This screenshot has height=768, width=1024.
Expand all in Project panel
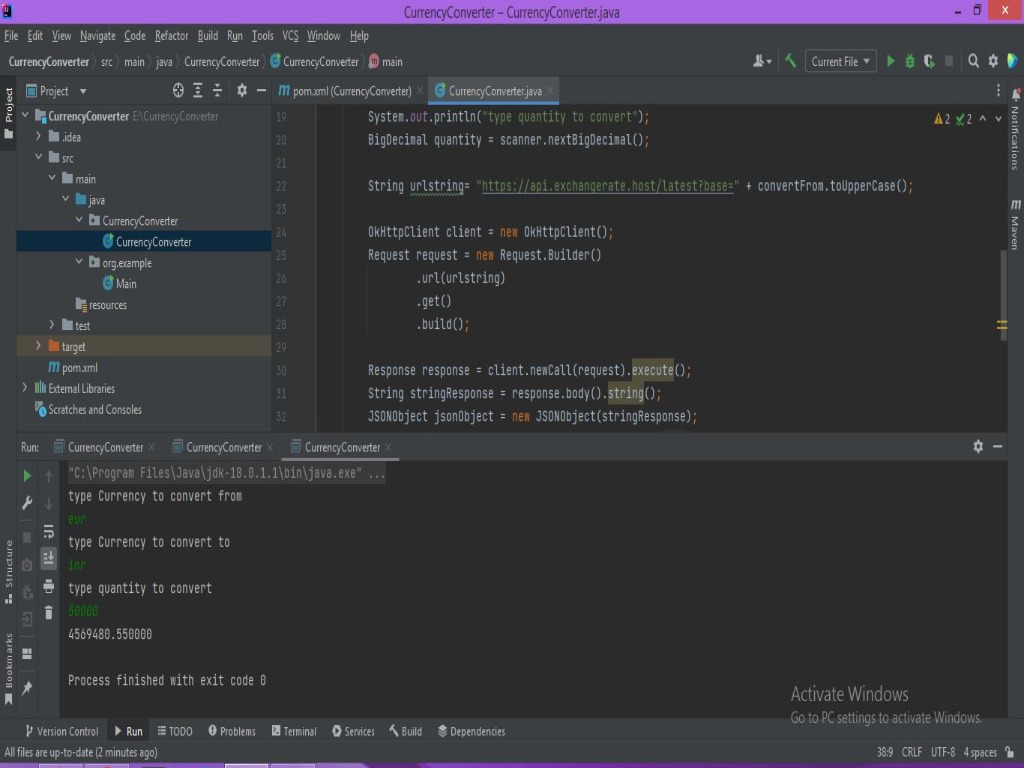point(197,91)
